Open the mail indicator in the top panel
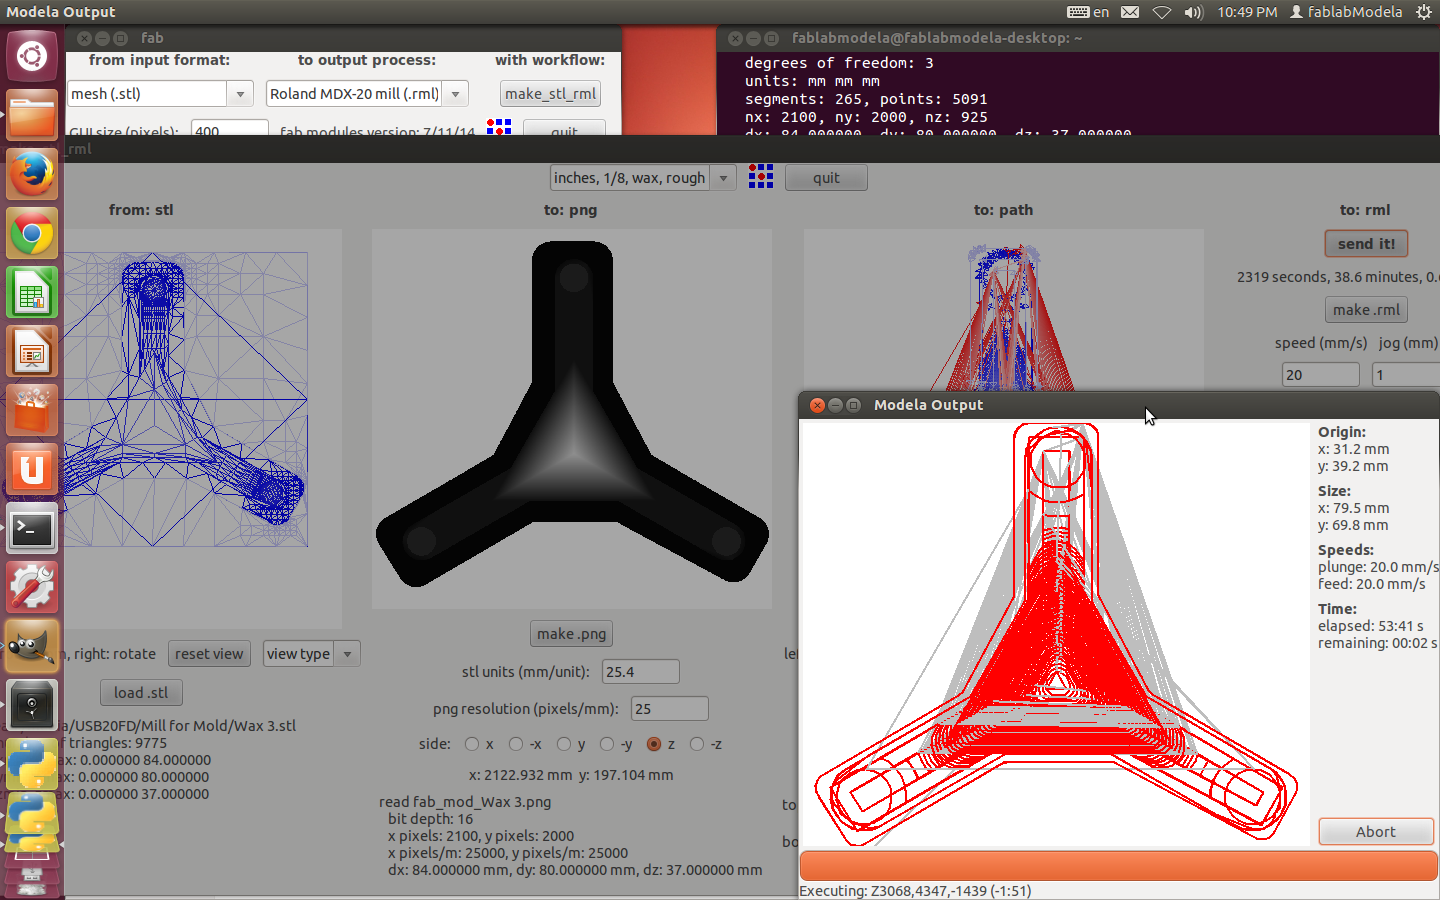1440x900 pixels. [x=1130, y=12]
